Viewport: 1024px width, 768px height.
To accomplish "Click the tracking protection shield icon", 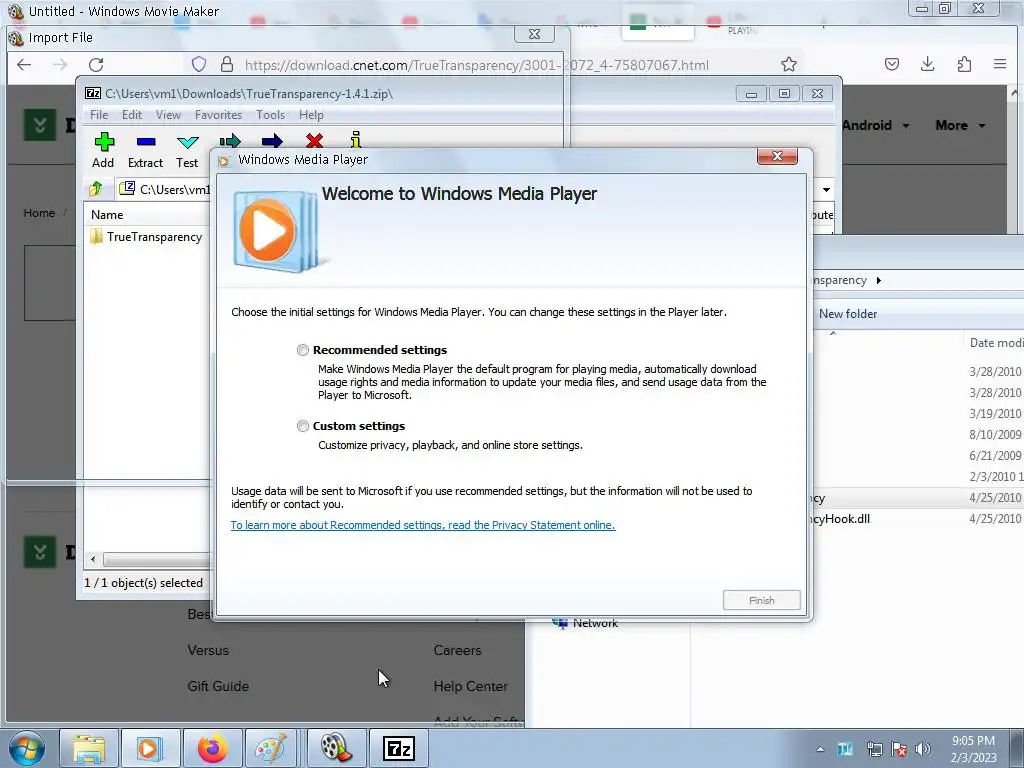I will 199,65.
